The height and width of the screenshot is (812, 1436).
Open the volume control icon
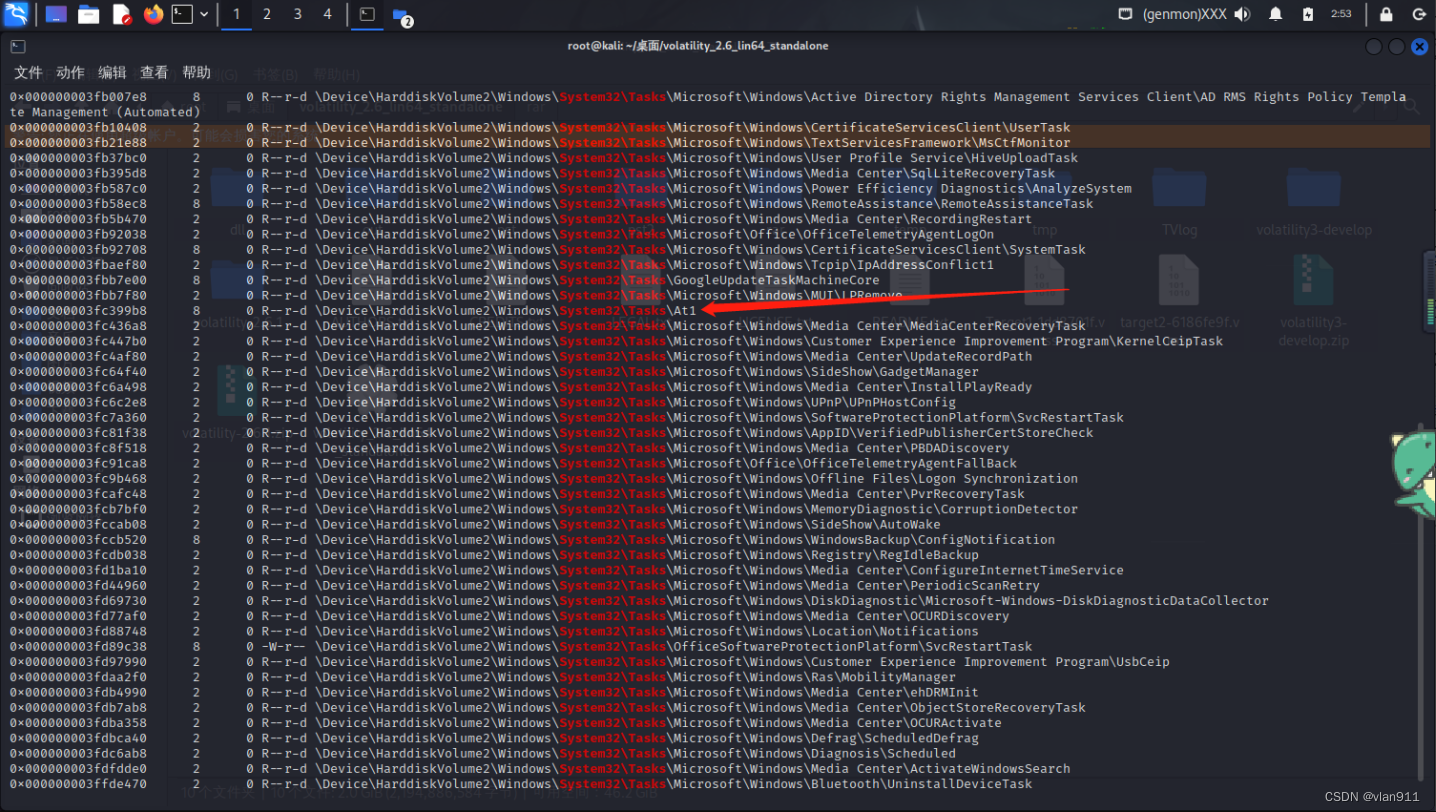(x=1242, y=14)
